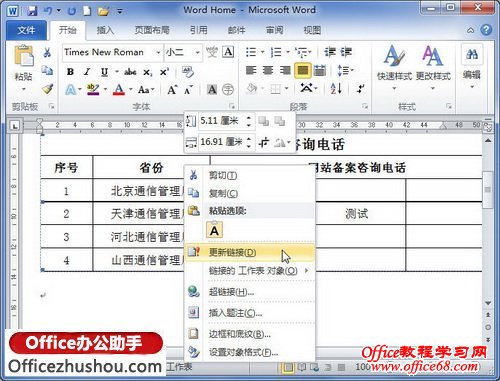The width and height of the screenshot is (500, 381).
Task: Choose Format Object menu entry
Action: [249, 352]
